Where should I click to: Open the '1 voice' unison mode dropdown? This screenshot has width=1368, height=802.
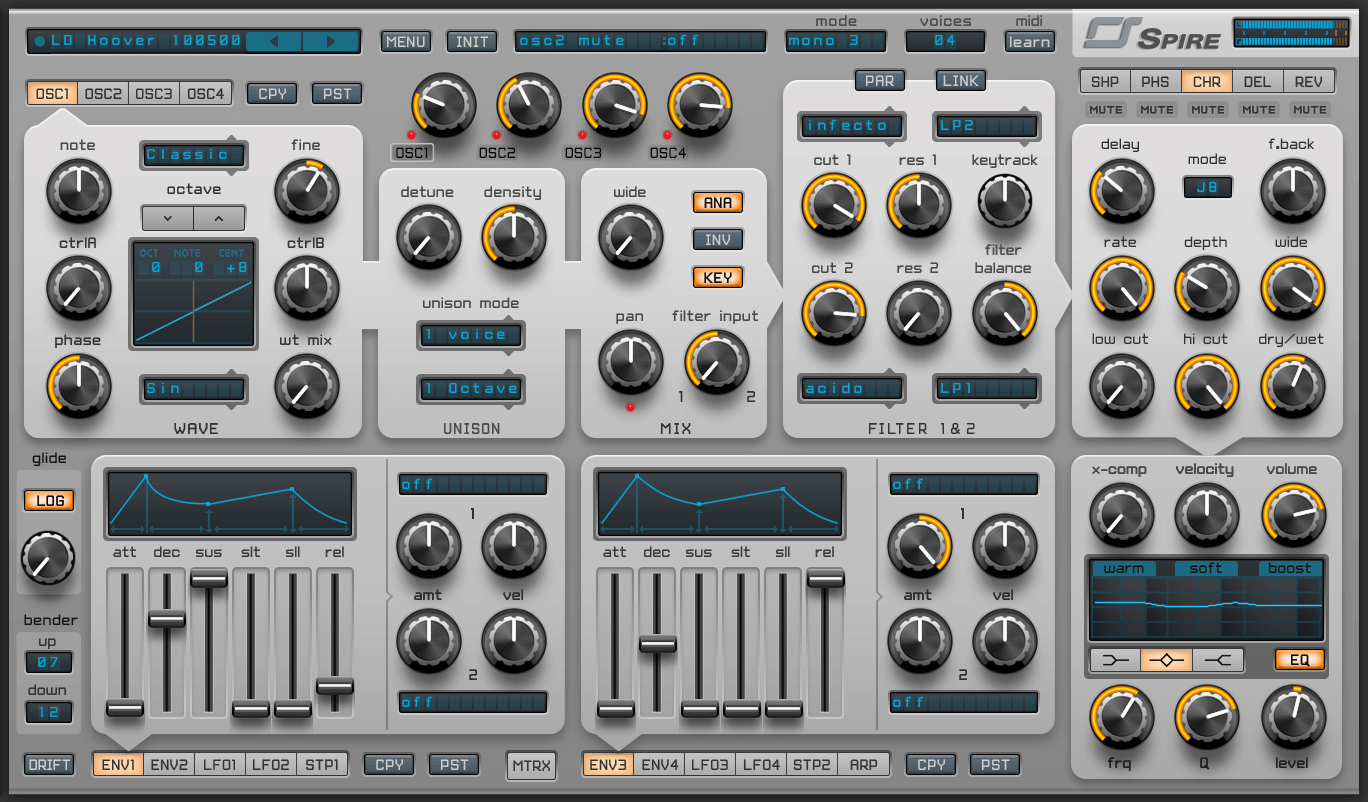click(470, 336)
